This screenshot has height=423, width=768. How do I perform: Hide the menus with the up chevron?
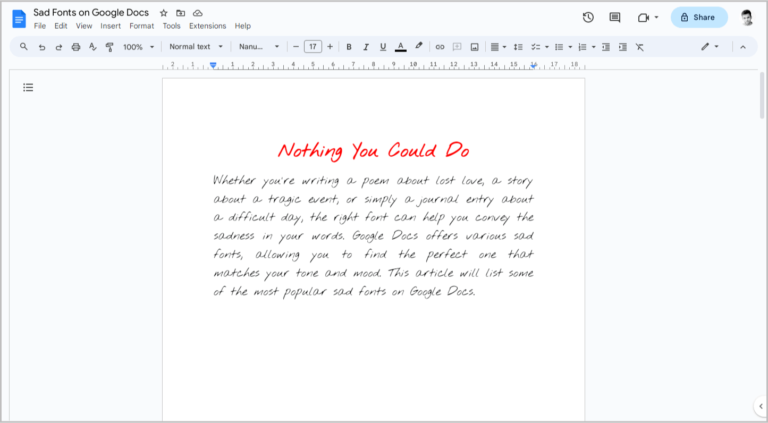pos(743,47)
